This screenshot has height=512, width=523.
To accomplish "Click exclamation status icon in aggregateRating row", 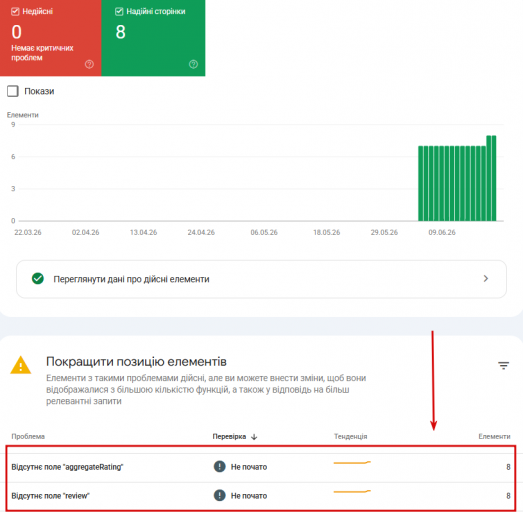I will [x=219, y=466].
